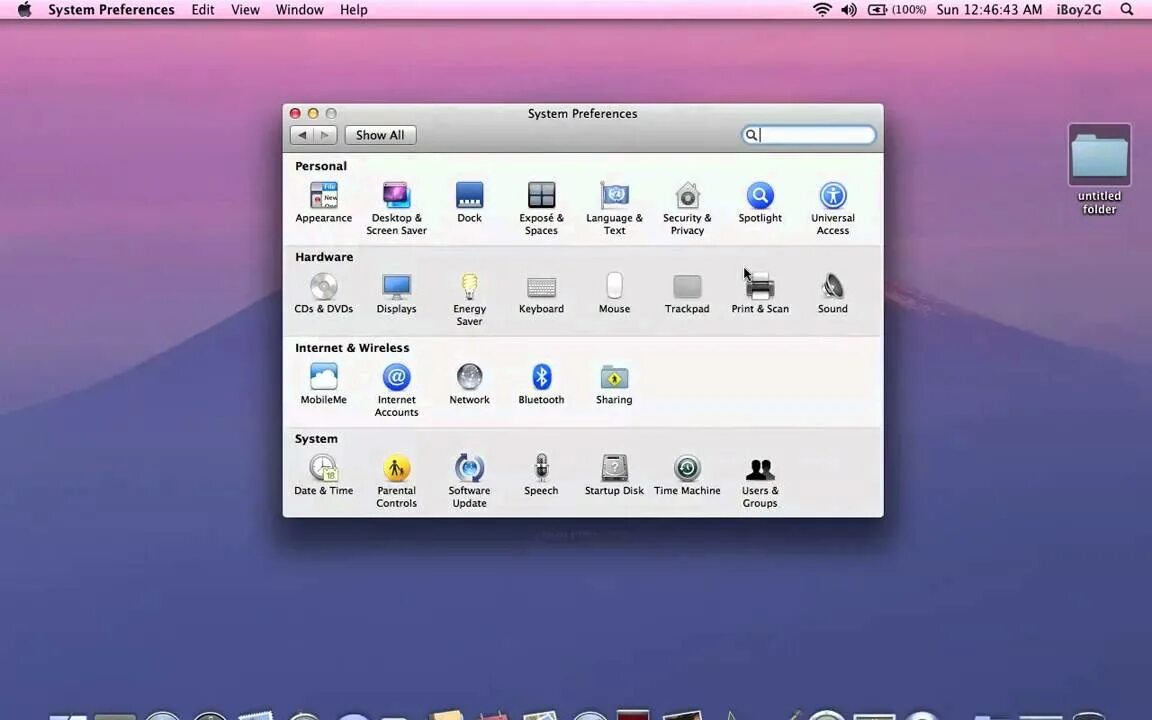Open the iBoy2G user menu
1152x720 pixels.
pyautogui.click(x=1079, y=10)
